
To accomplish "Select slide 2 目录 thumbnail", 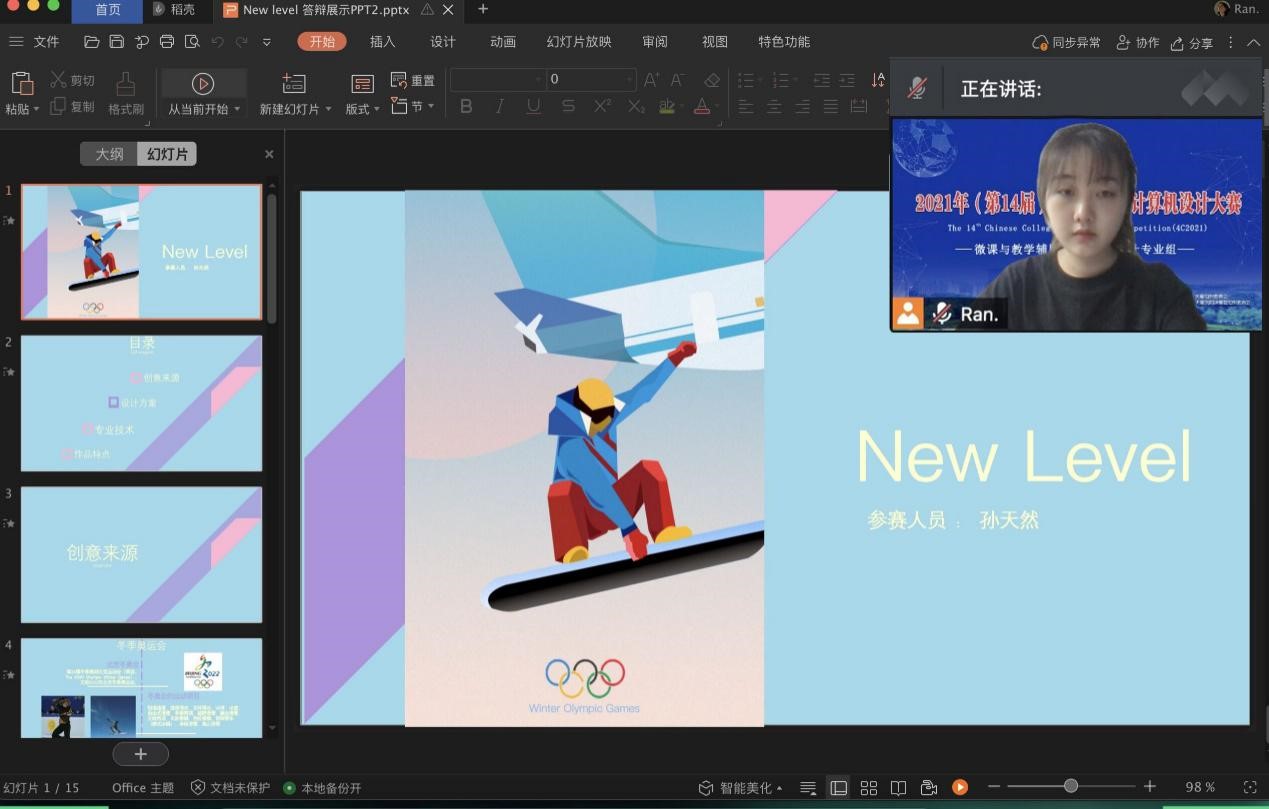I will click(x=142, y=403).
